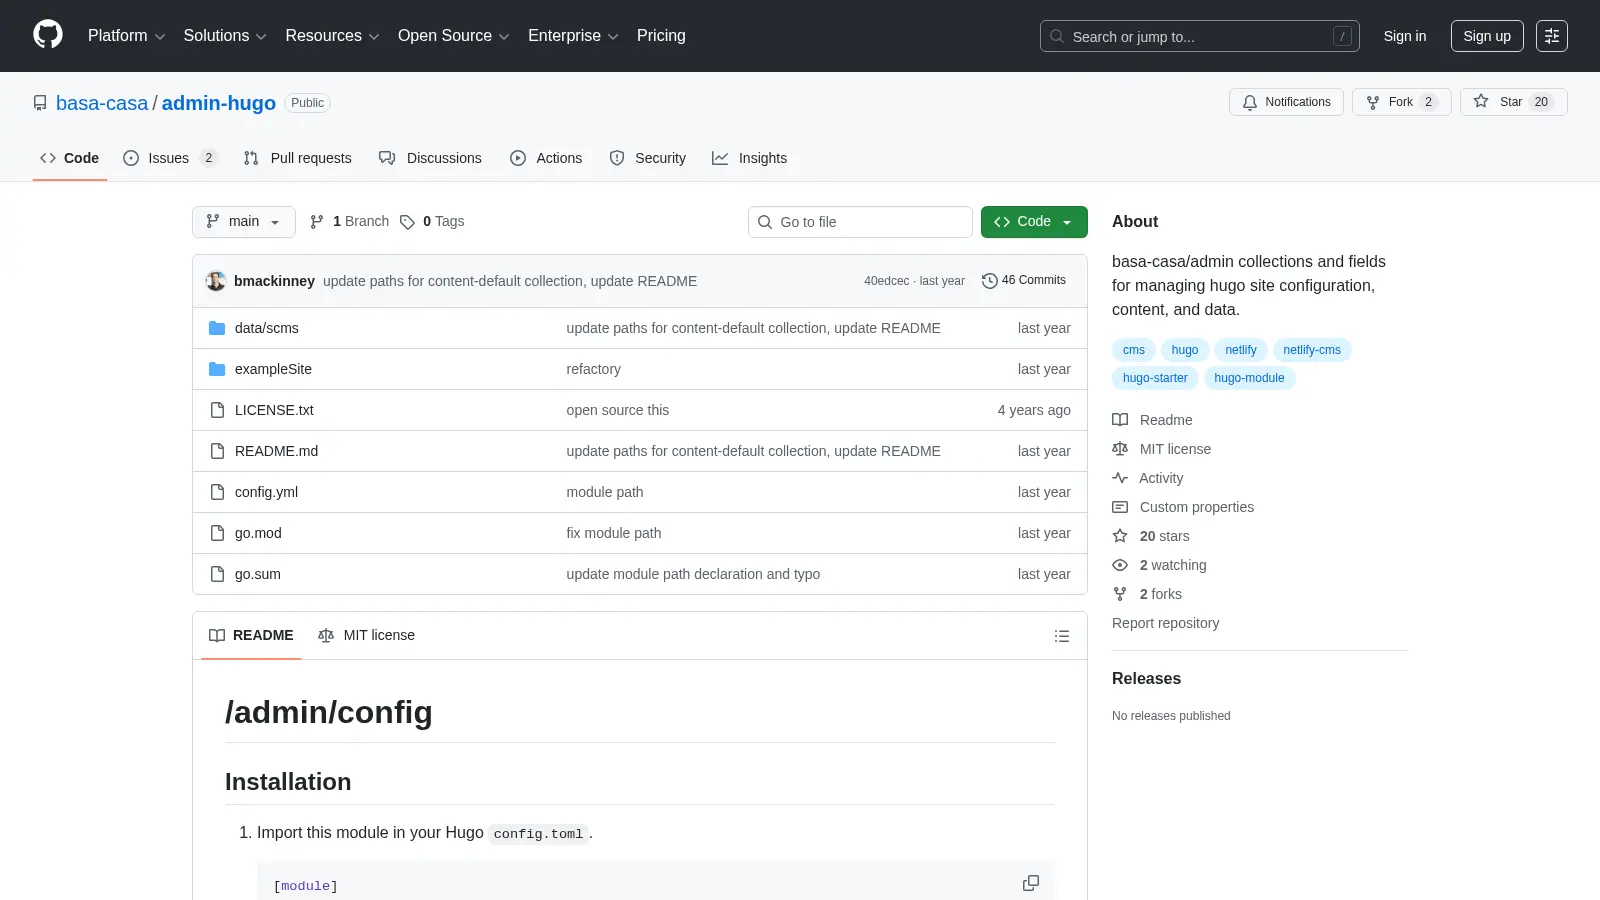This screenshot has height=900, width=1600.
Task: View the 46 Commits history
Action: click(x=1024, y=281)
